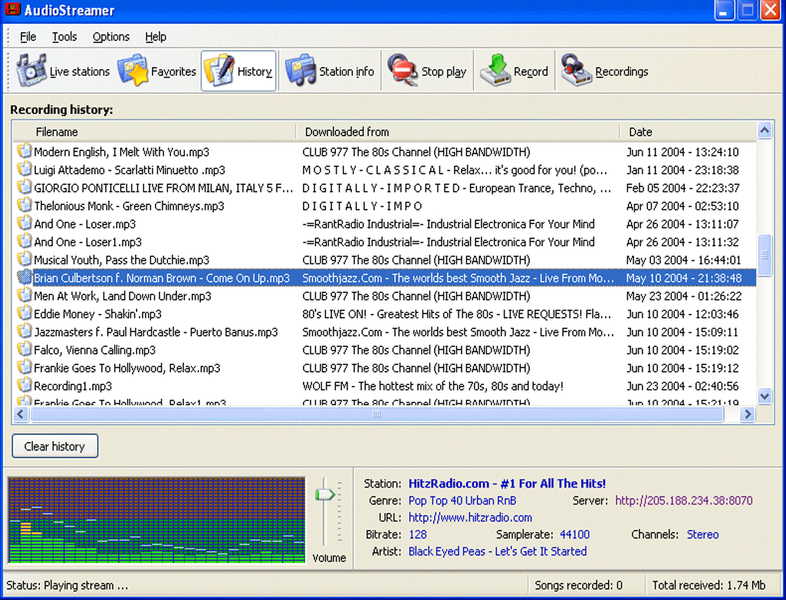The height and width of the screenshot is (600, 786).
Task: Click 'Total received: 1.74 Mb' status entry
Action: click(708, 585)
